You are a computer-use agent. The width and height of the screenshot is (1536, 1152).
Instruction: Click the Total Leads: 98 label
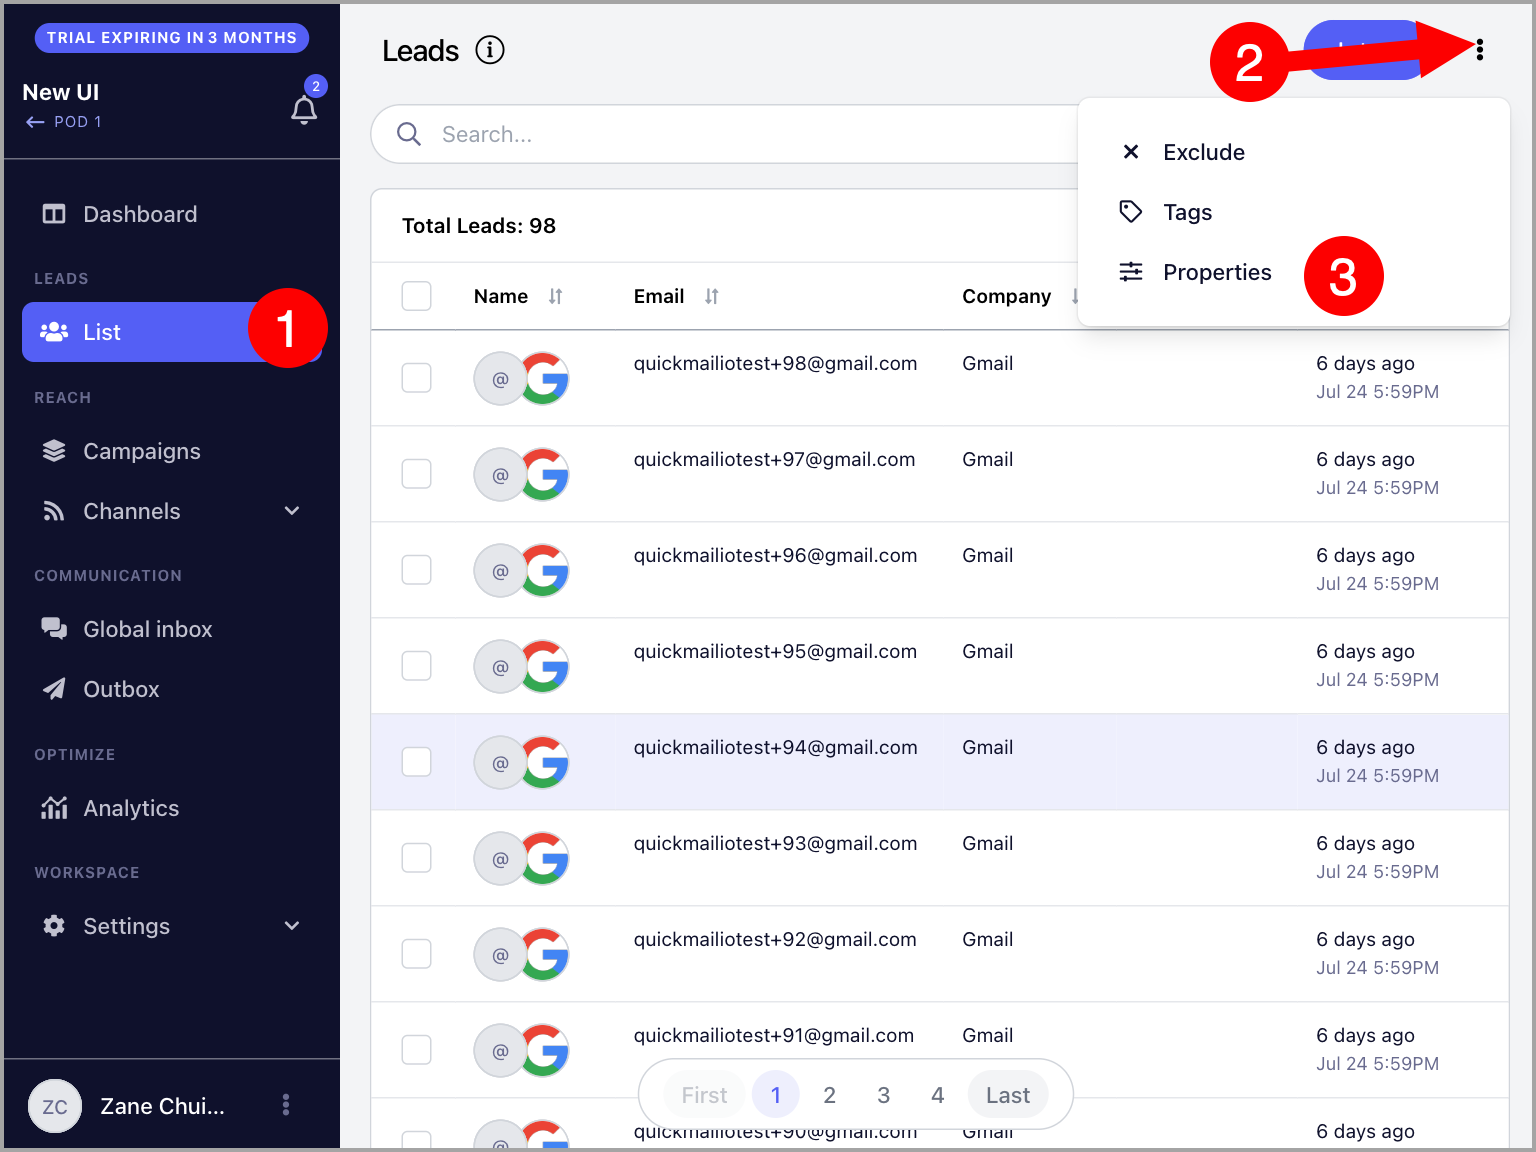479,226
